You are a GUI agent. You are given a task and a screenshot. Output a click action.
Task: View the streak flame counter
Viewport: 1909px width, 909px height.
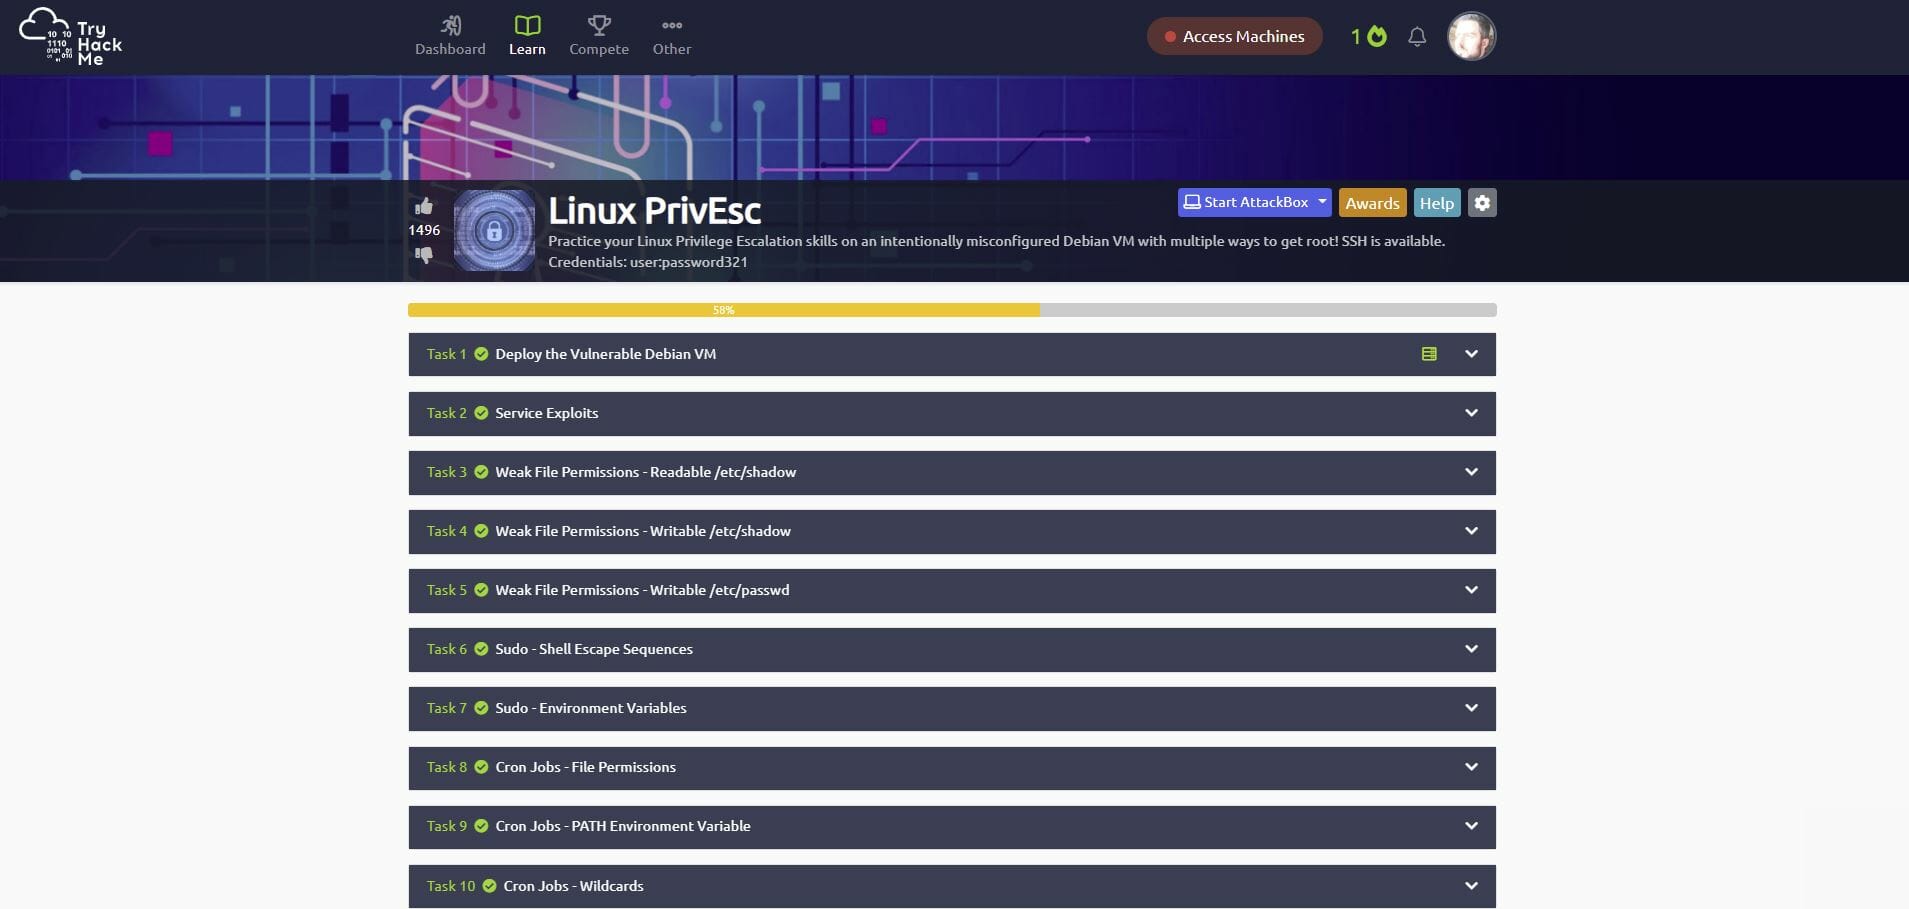[x=1369, y=36]
